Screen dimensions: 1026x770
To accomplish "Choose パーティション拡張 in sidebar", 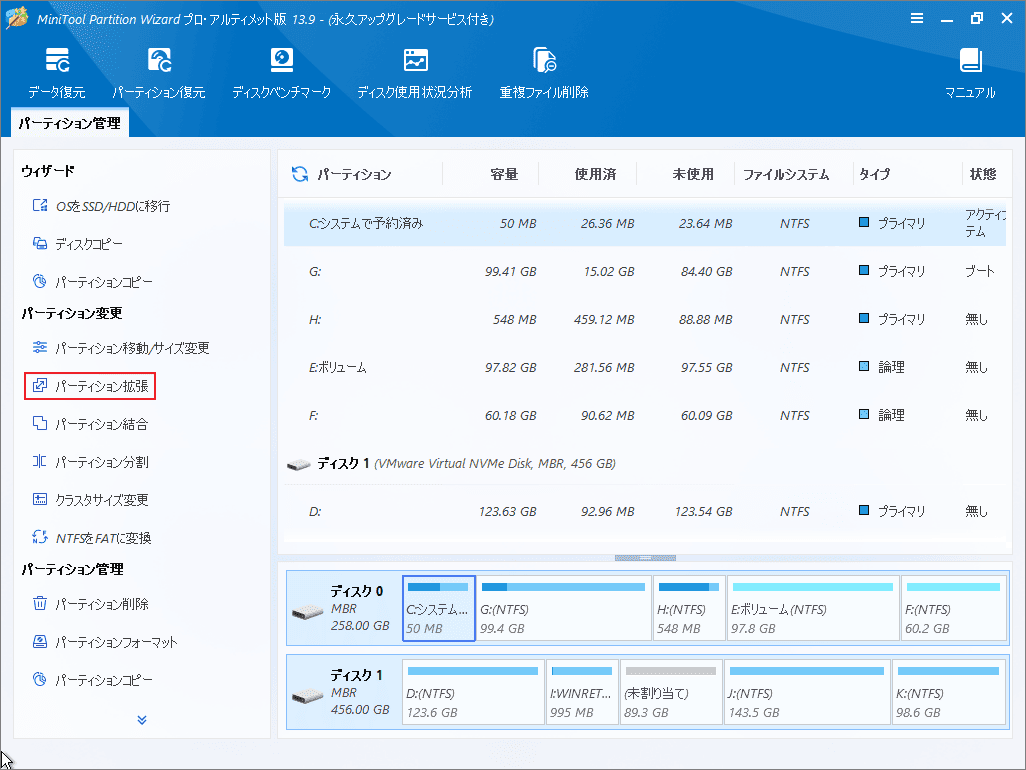I will 90,386.
